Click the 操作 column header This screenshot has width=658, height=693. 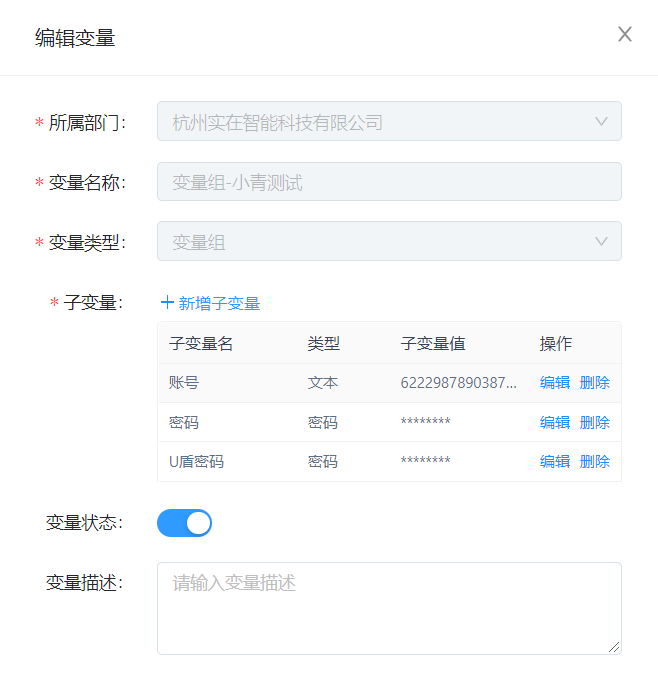point(556,344)
